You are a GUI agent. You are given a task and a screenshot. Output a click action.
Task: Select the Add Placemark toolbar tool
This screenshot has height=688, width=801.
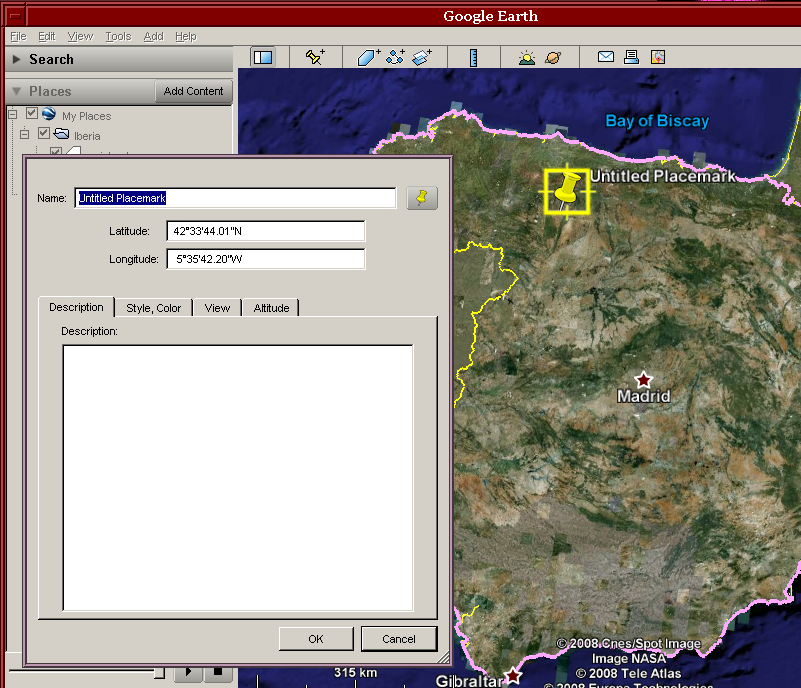(315, 57)
